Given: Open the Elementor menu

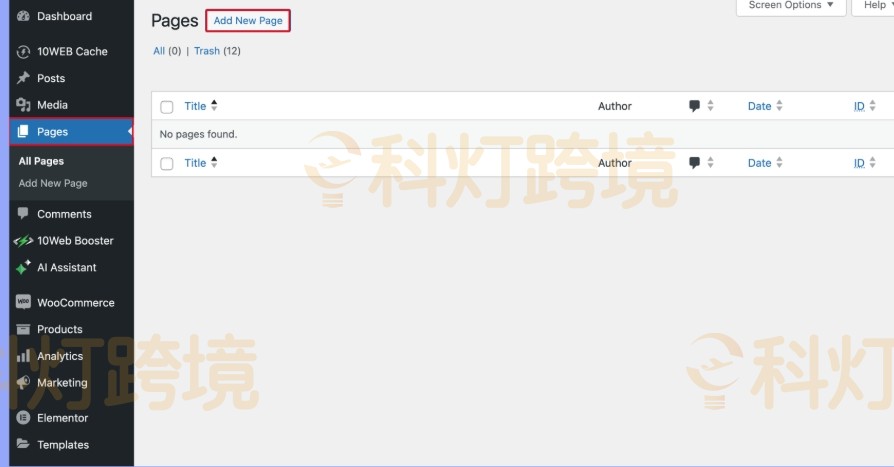Looking at the screenshot, I should [x=71, y=418].
